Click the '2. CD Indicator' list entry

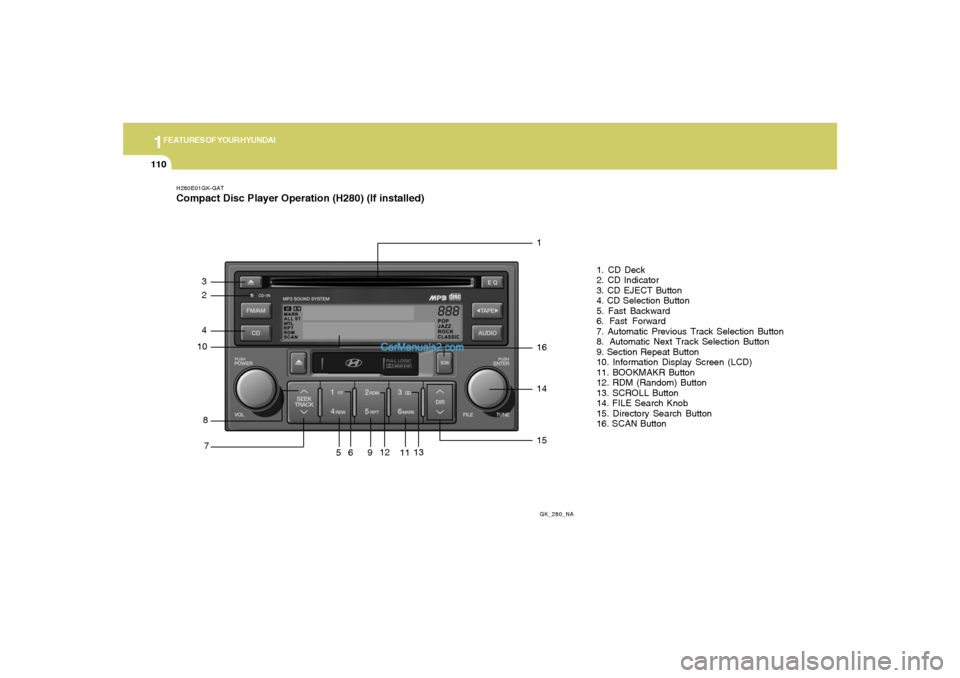pyautogui.click(x=628, y=280)
